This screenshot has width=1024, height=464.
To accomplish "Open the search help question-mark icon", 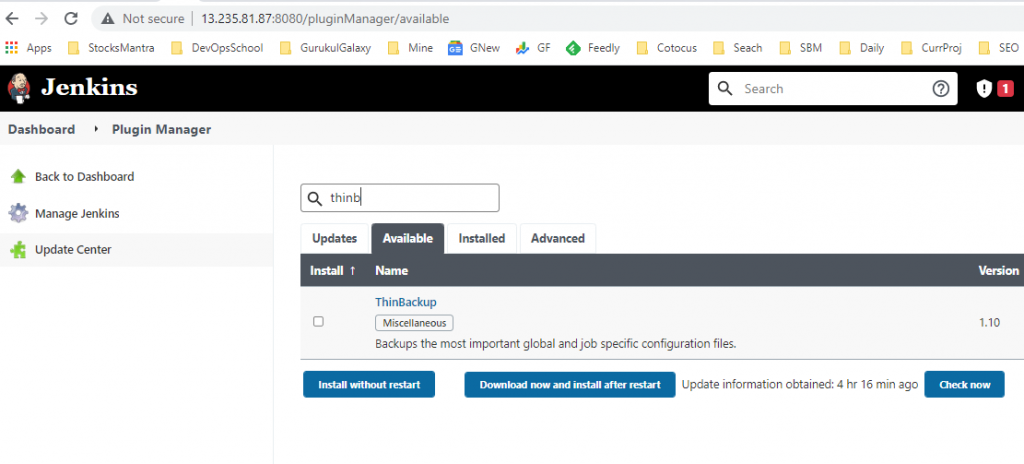I will pyautogui.click(x=940, y=88).
